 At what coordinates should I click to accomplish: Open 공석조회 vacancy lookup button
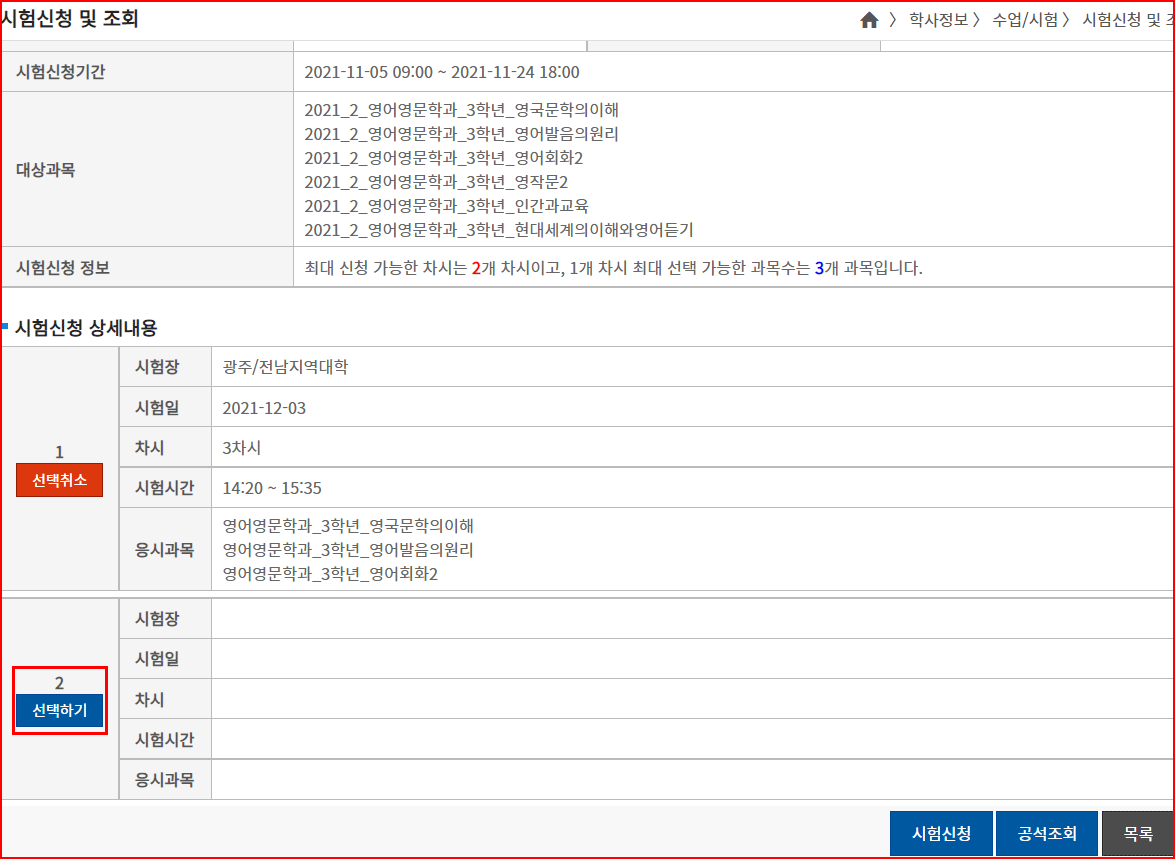(1047, 834)
